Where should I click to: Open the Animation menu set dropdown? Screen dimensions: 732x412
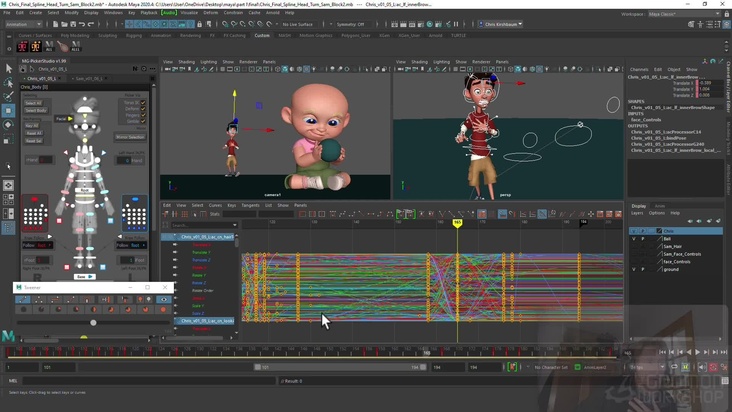pyautogui.click(x=23, y=24)
